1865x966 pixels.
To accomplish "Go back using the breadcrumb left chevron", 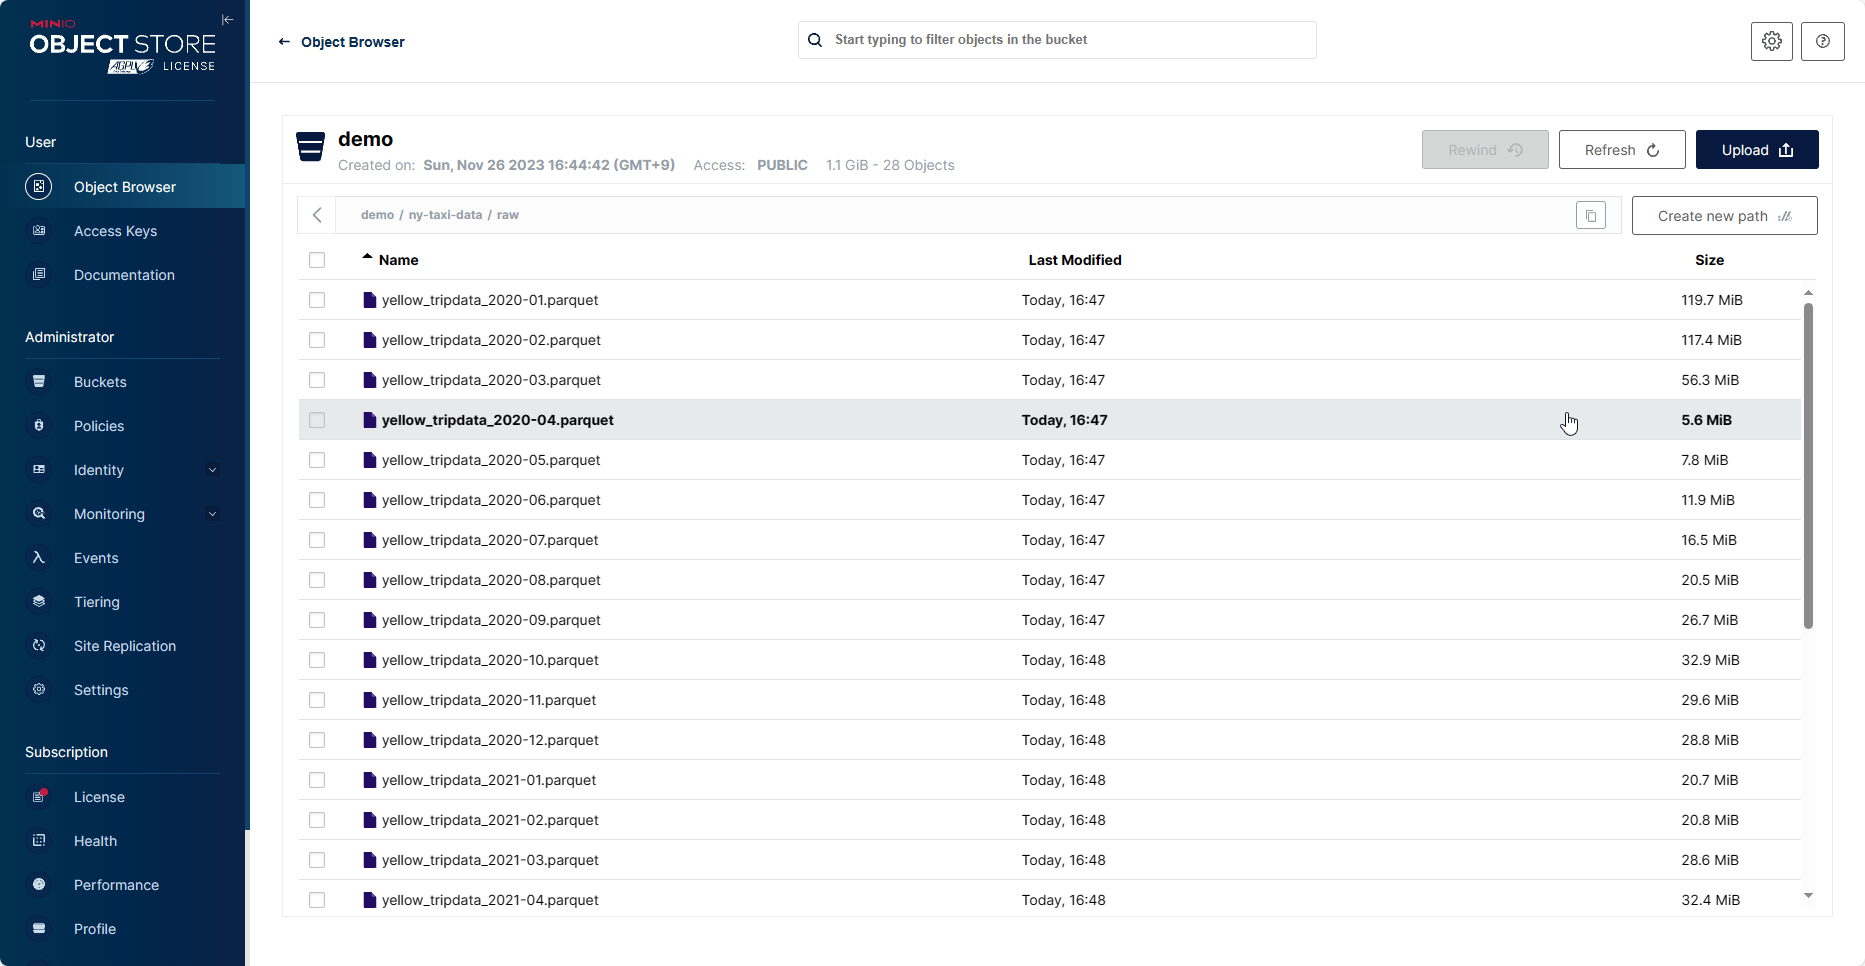I will [317, 215].
